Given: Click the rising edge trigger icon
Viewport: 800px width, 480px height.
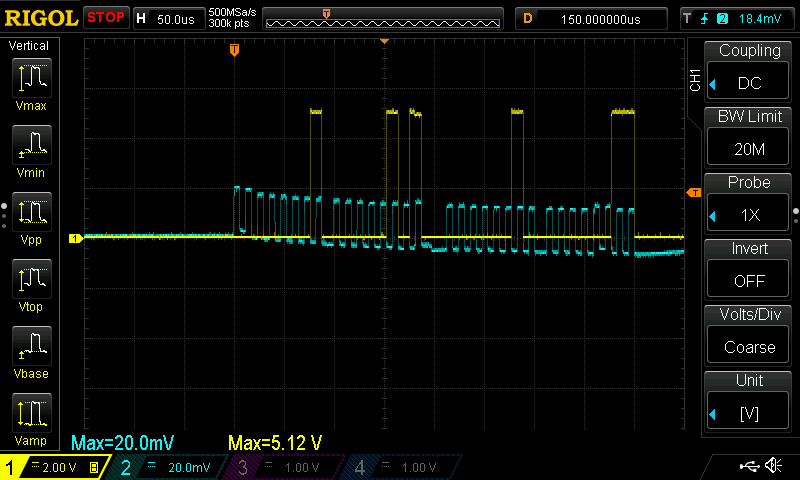Looking at the screenshot, I should coord(705,19).
